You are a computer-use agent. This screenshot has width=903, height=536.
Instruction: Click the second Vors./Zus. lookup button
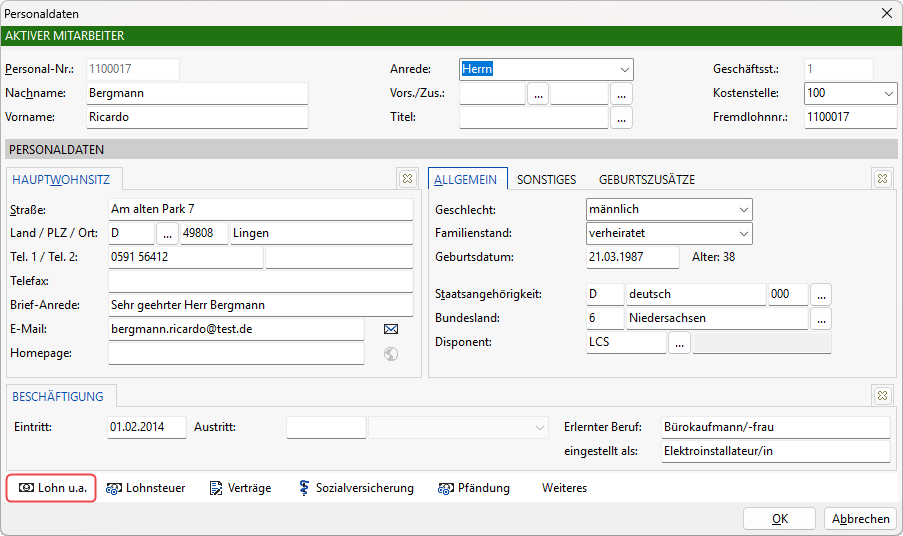(621, 94)
